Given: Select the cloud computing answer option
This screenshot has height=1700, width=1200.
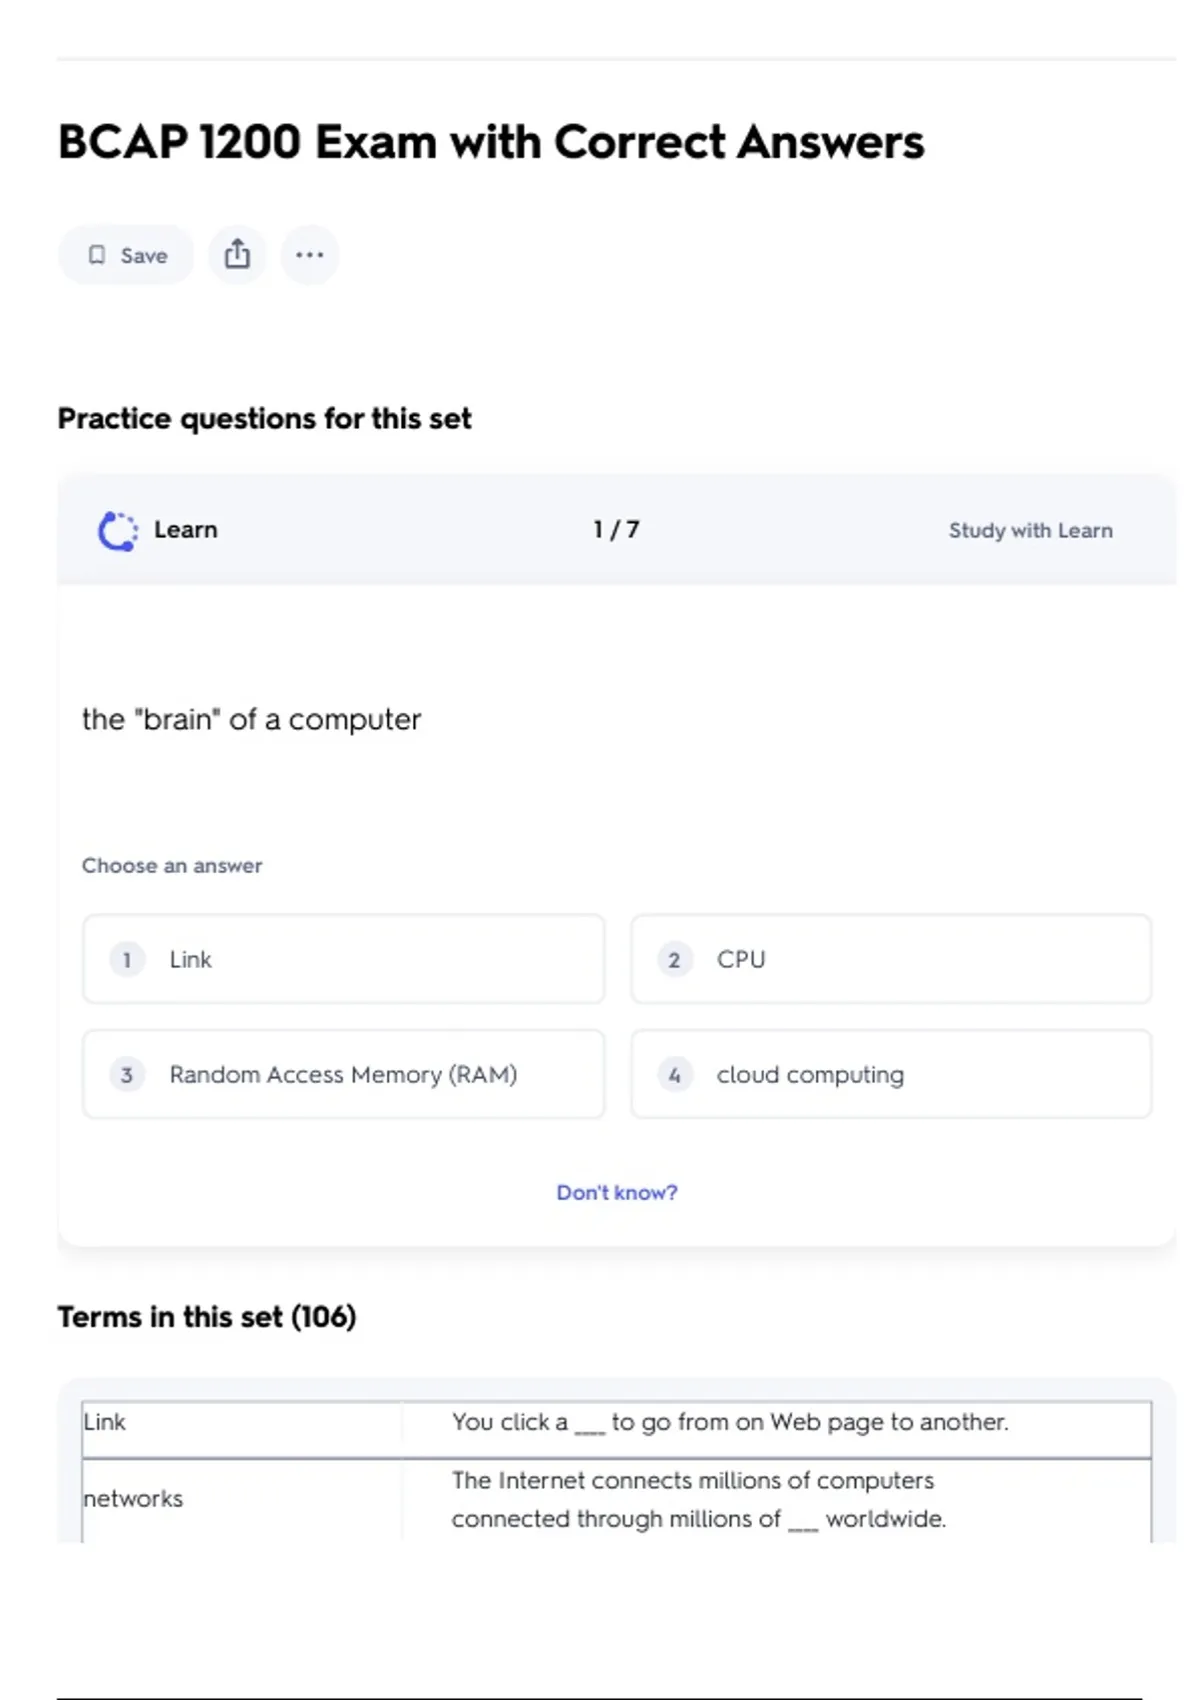Looking at the screenshot, I should pos(890,1074).
